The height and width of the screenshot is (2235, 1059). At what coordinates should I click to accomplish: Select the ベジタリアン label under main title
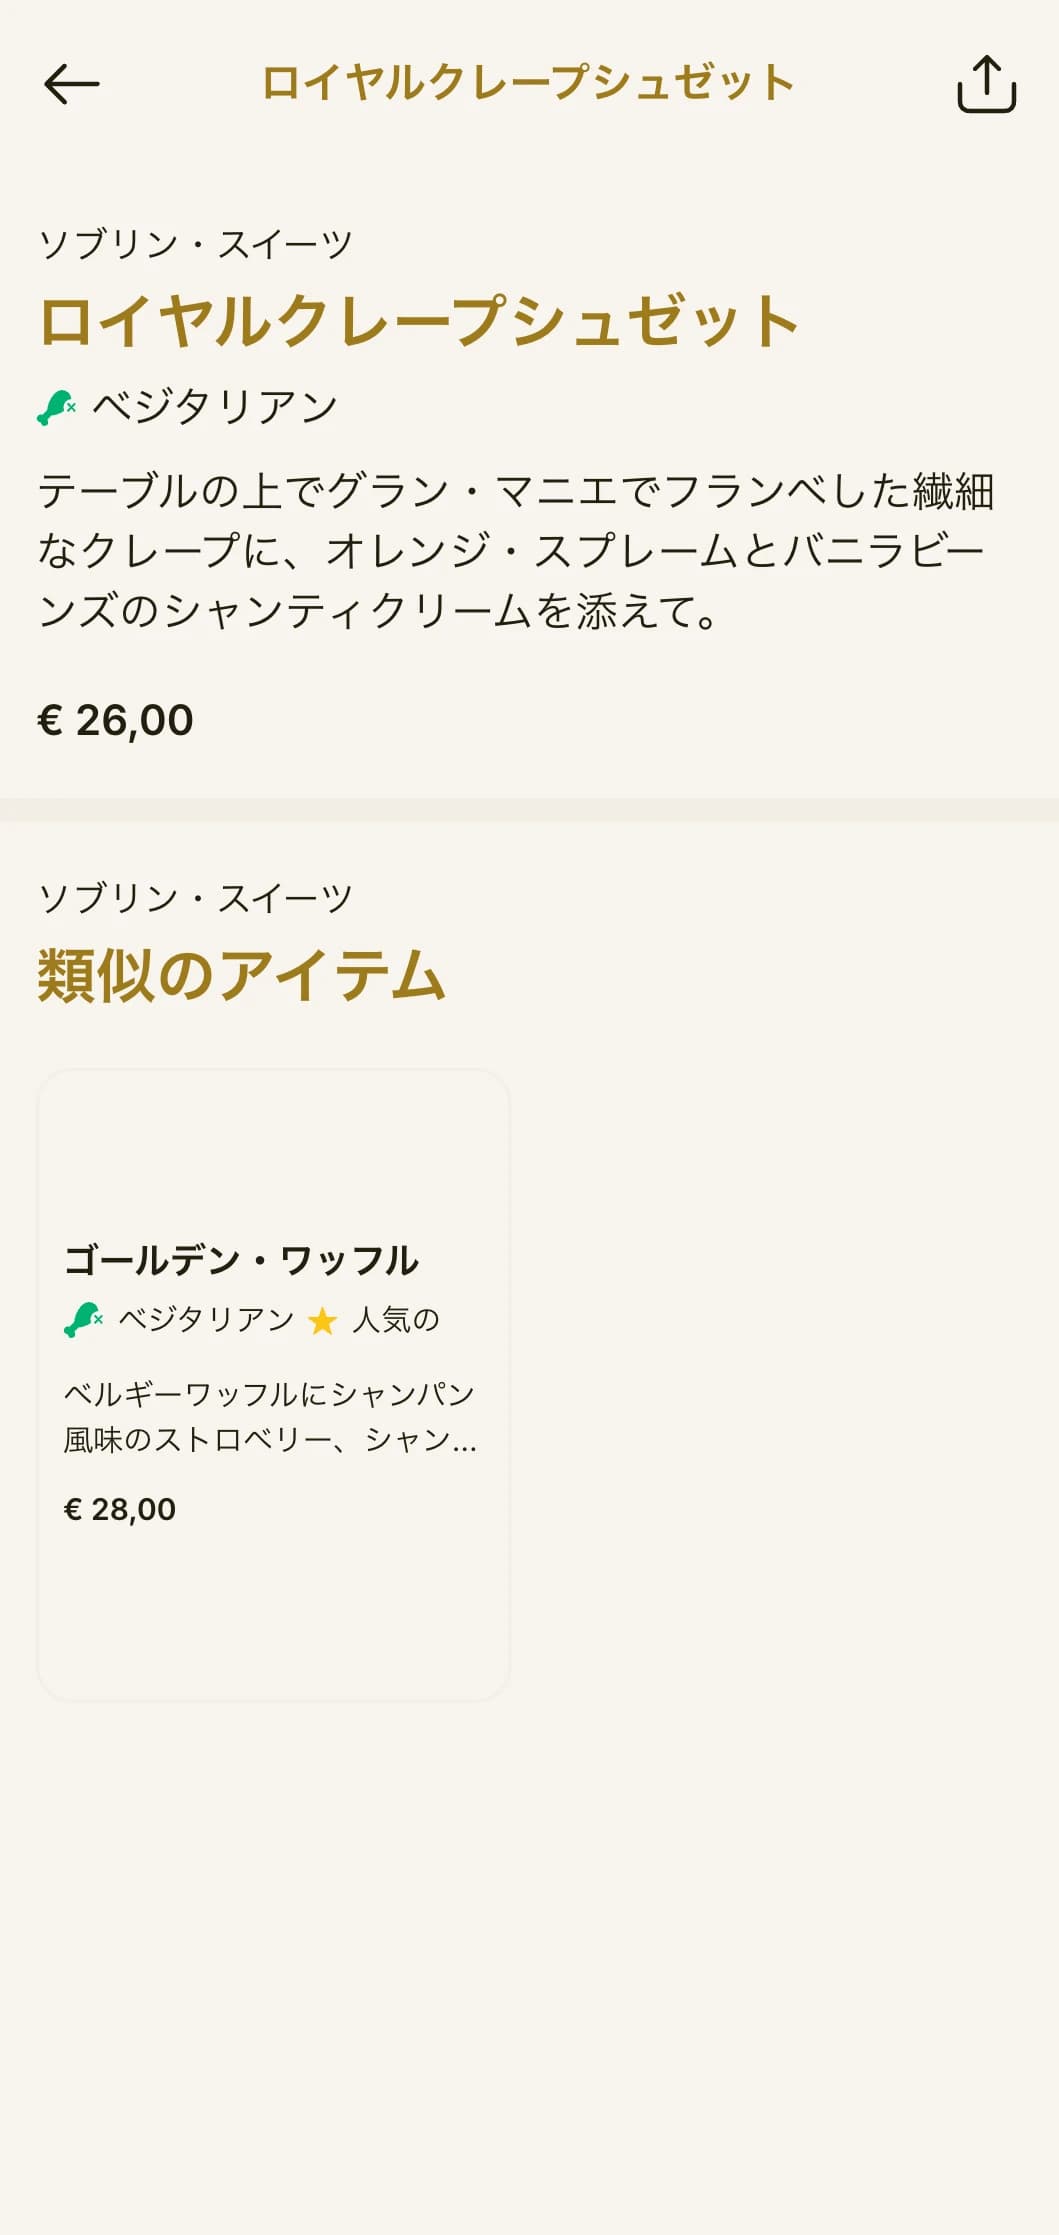coord(215,407)
